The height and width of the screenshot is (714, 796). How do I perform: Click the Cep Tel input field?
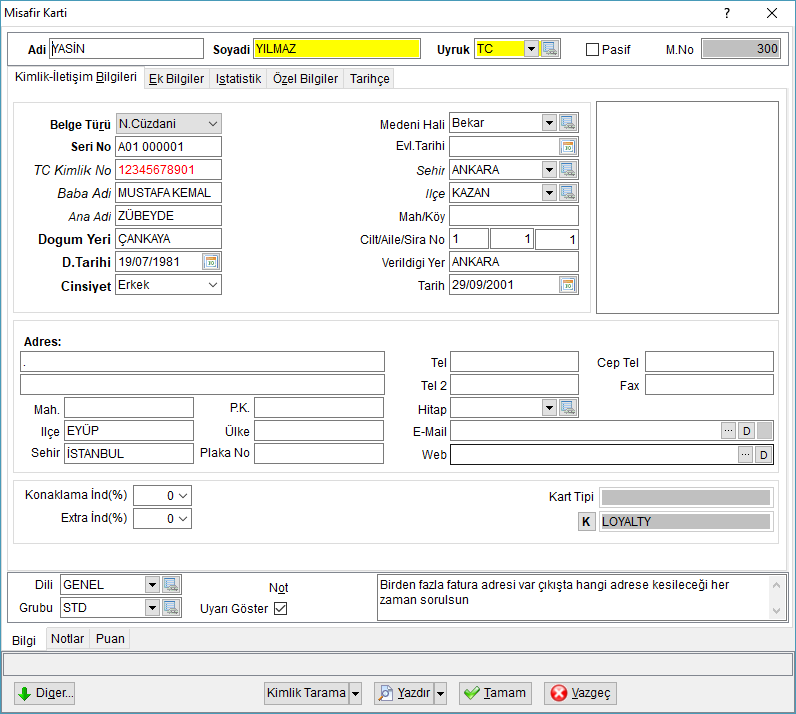(709, 362)
